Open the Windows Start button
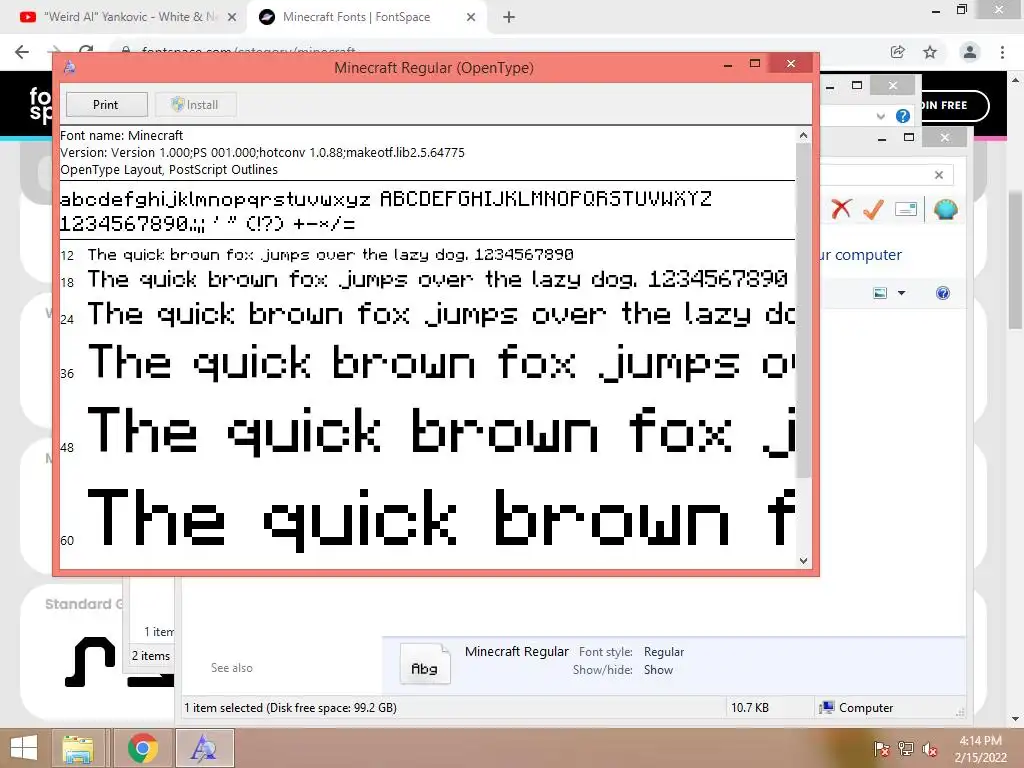This screenshot has width=1024, height=768. (24, 748)
